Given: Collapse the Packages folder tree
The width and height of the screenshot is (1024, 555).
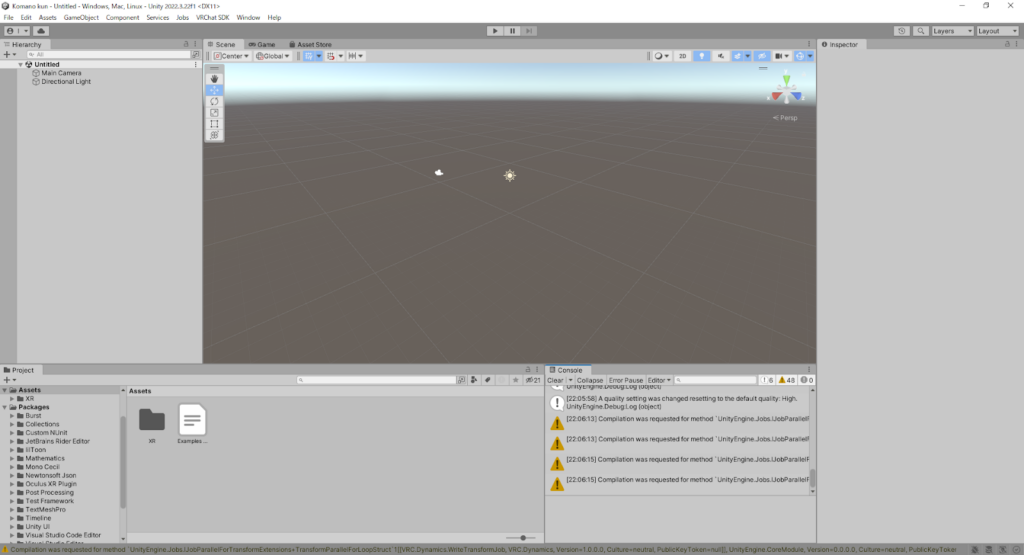Looking at the screenshot, I should [x=5, y=407].
